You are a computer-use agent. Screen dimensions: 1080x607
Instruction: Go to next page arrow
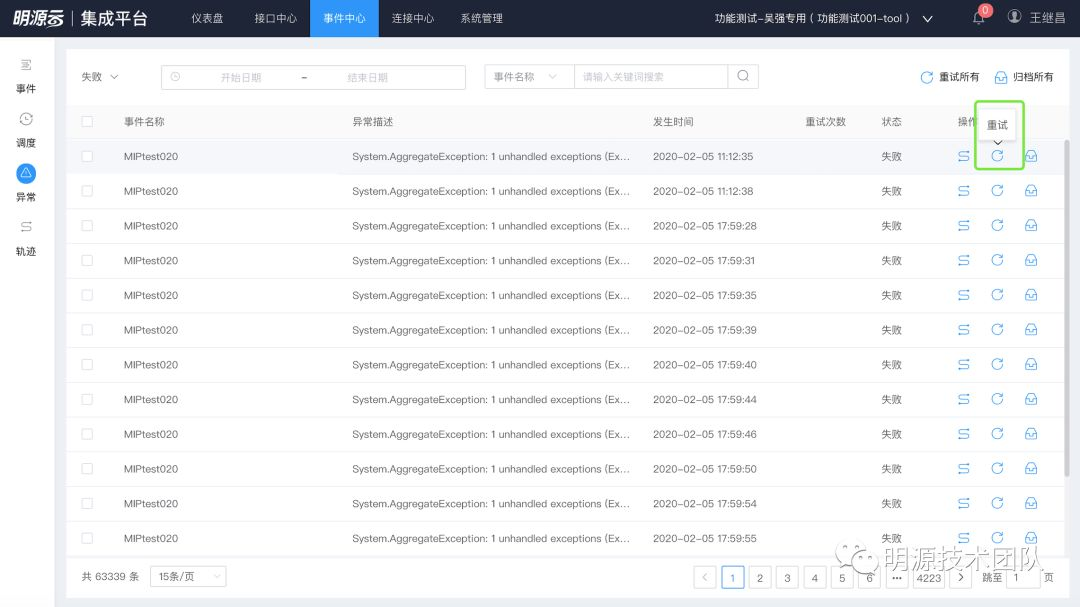click(x=960, y=577)
